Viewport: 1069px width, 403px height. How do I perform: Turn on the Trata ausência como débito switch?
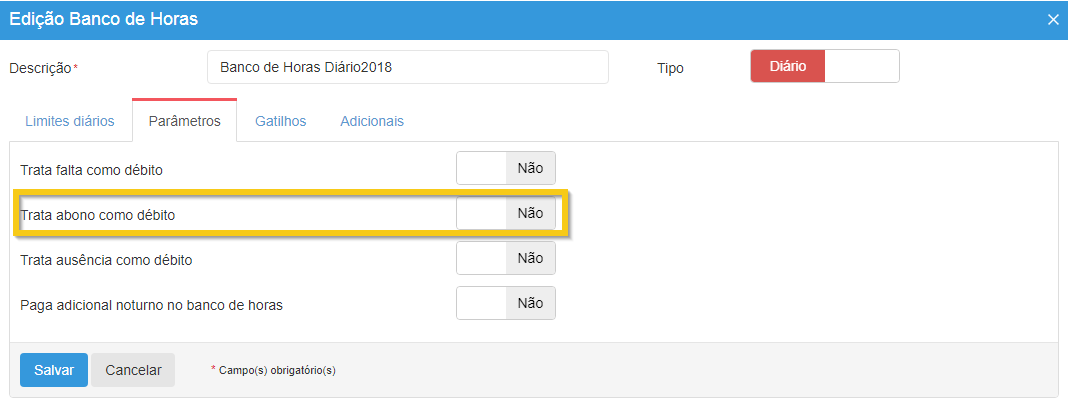505,258
